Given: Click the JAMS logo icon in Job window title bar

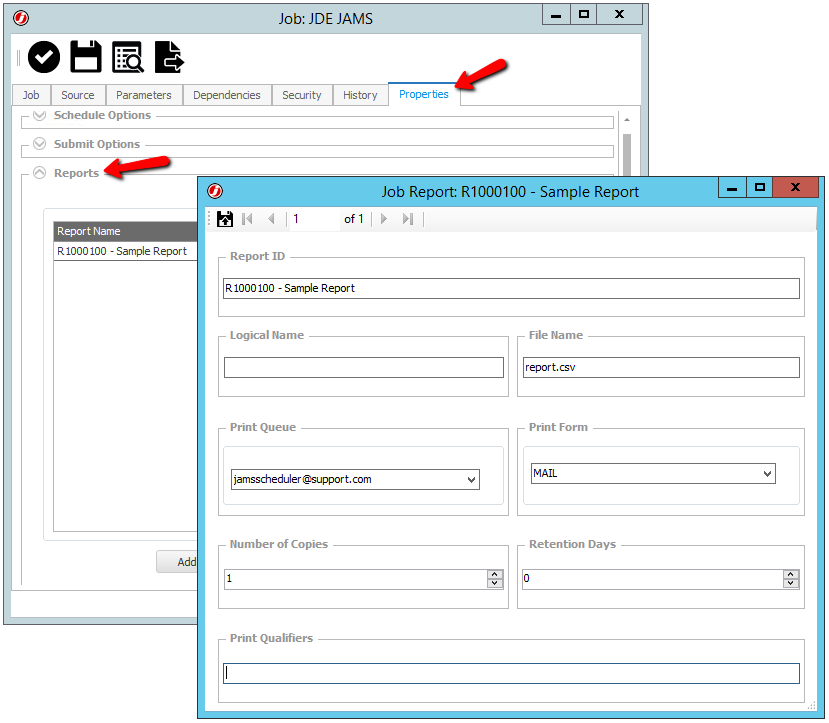Looking at the screenshot, I should tap(21, 18).
